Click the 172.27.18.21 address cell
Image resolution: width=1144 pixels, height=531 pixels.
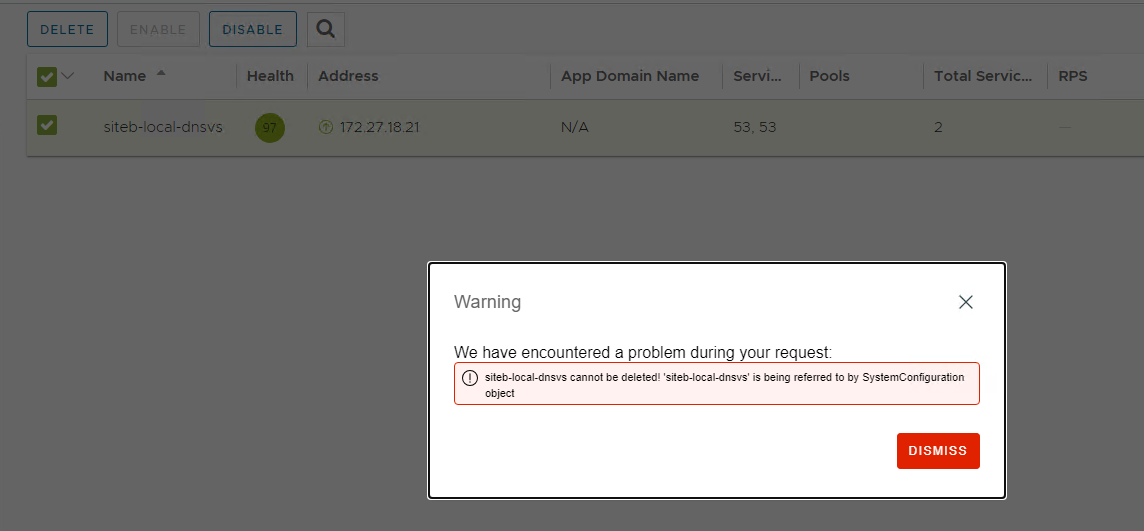(x=379, y=127)
